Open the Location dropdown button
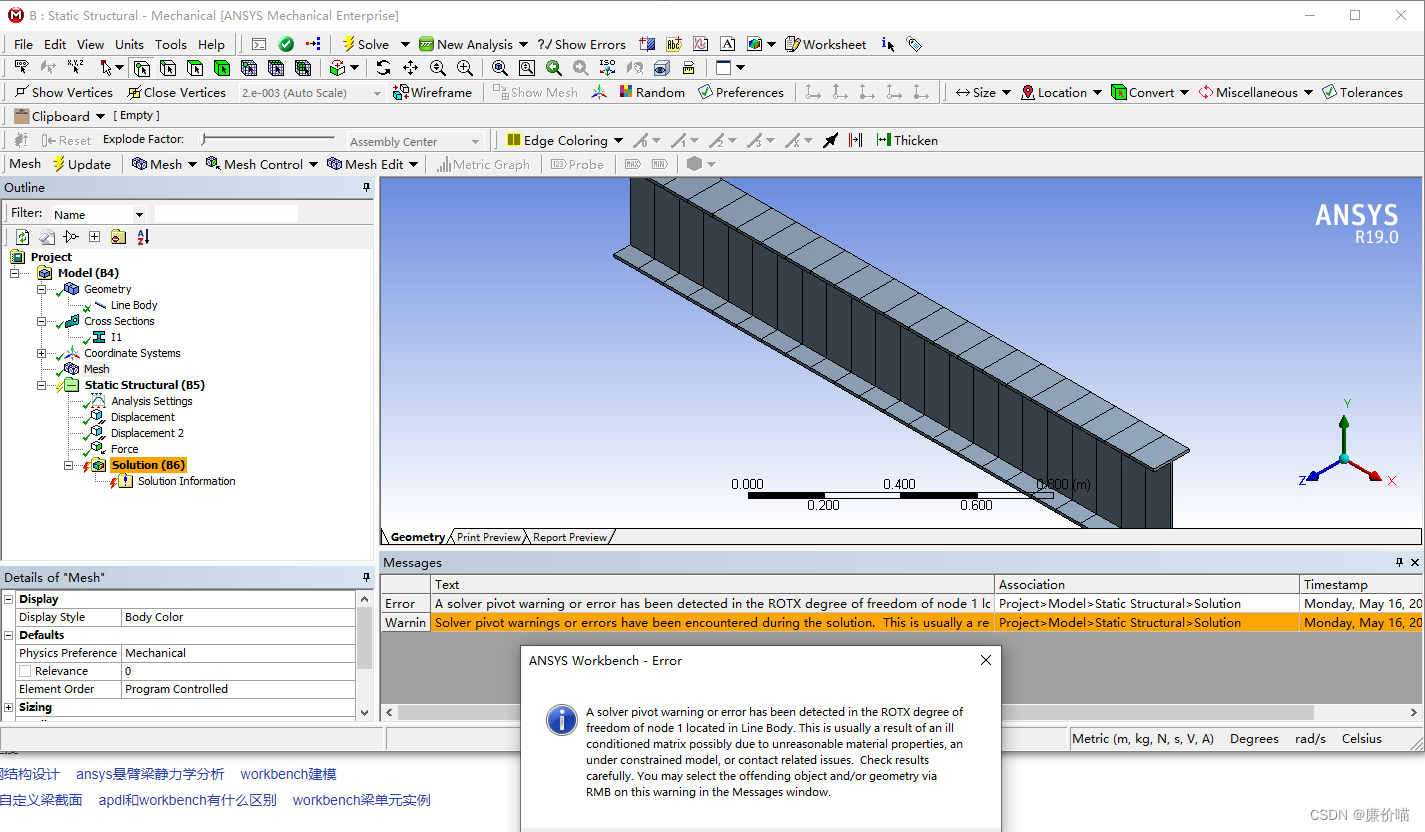The image size is (1425, 832). point(1061,92)
